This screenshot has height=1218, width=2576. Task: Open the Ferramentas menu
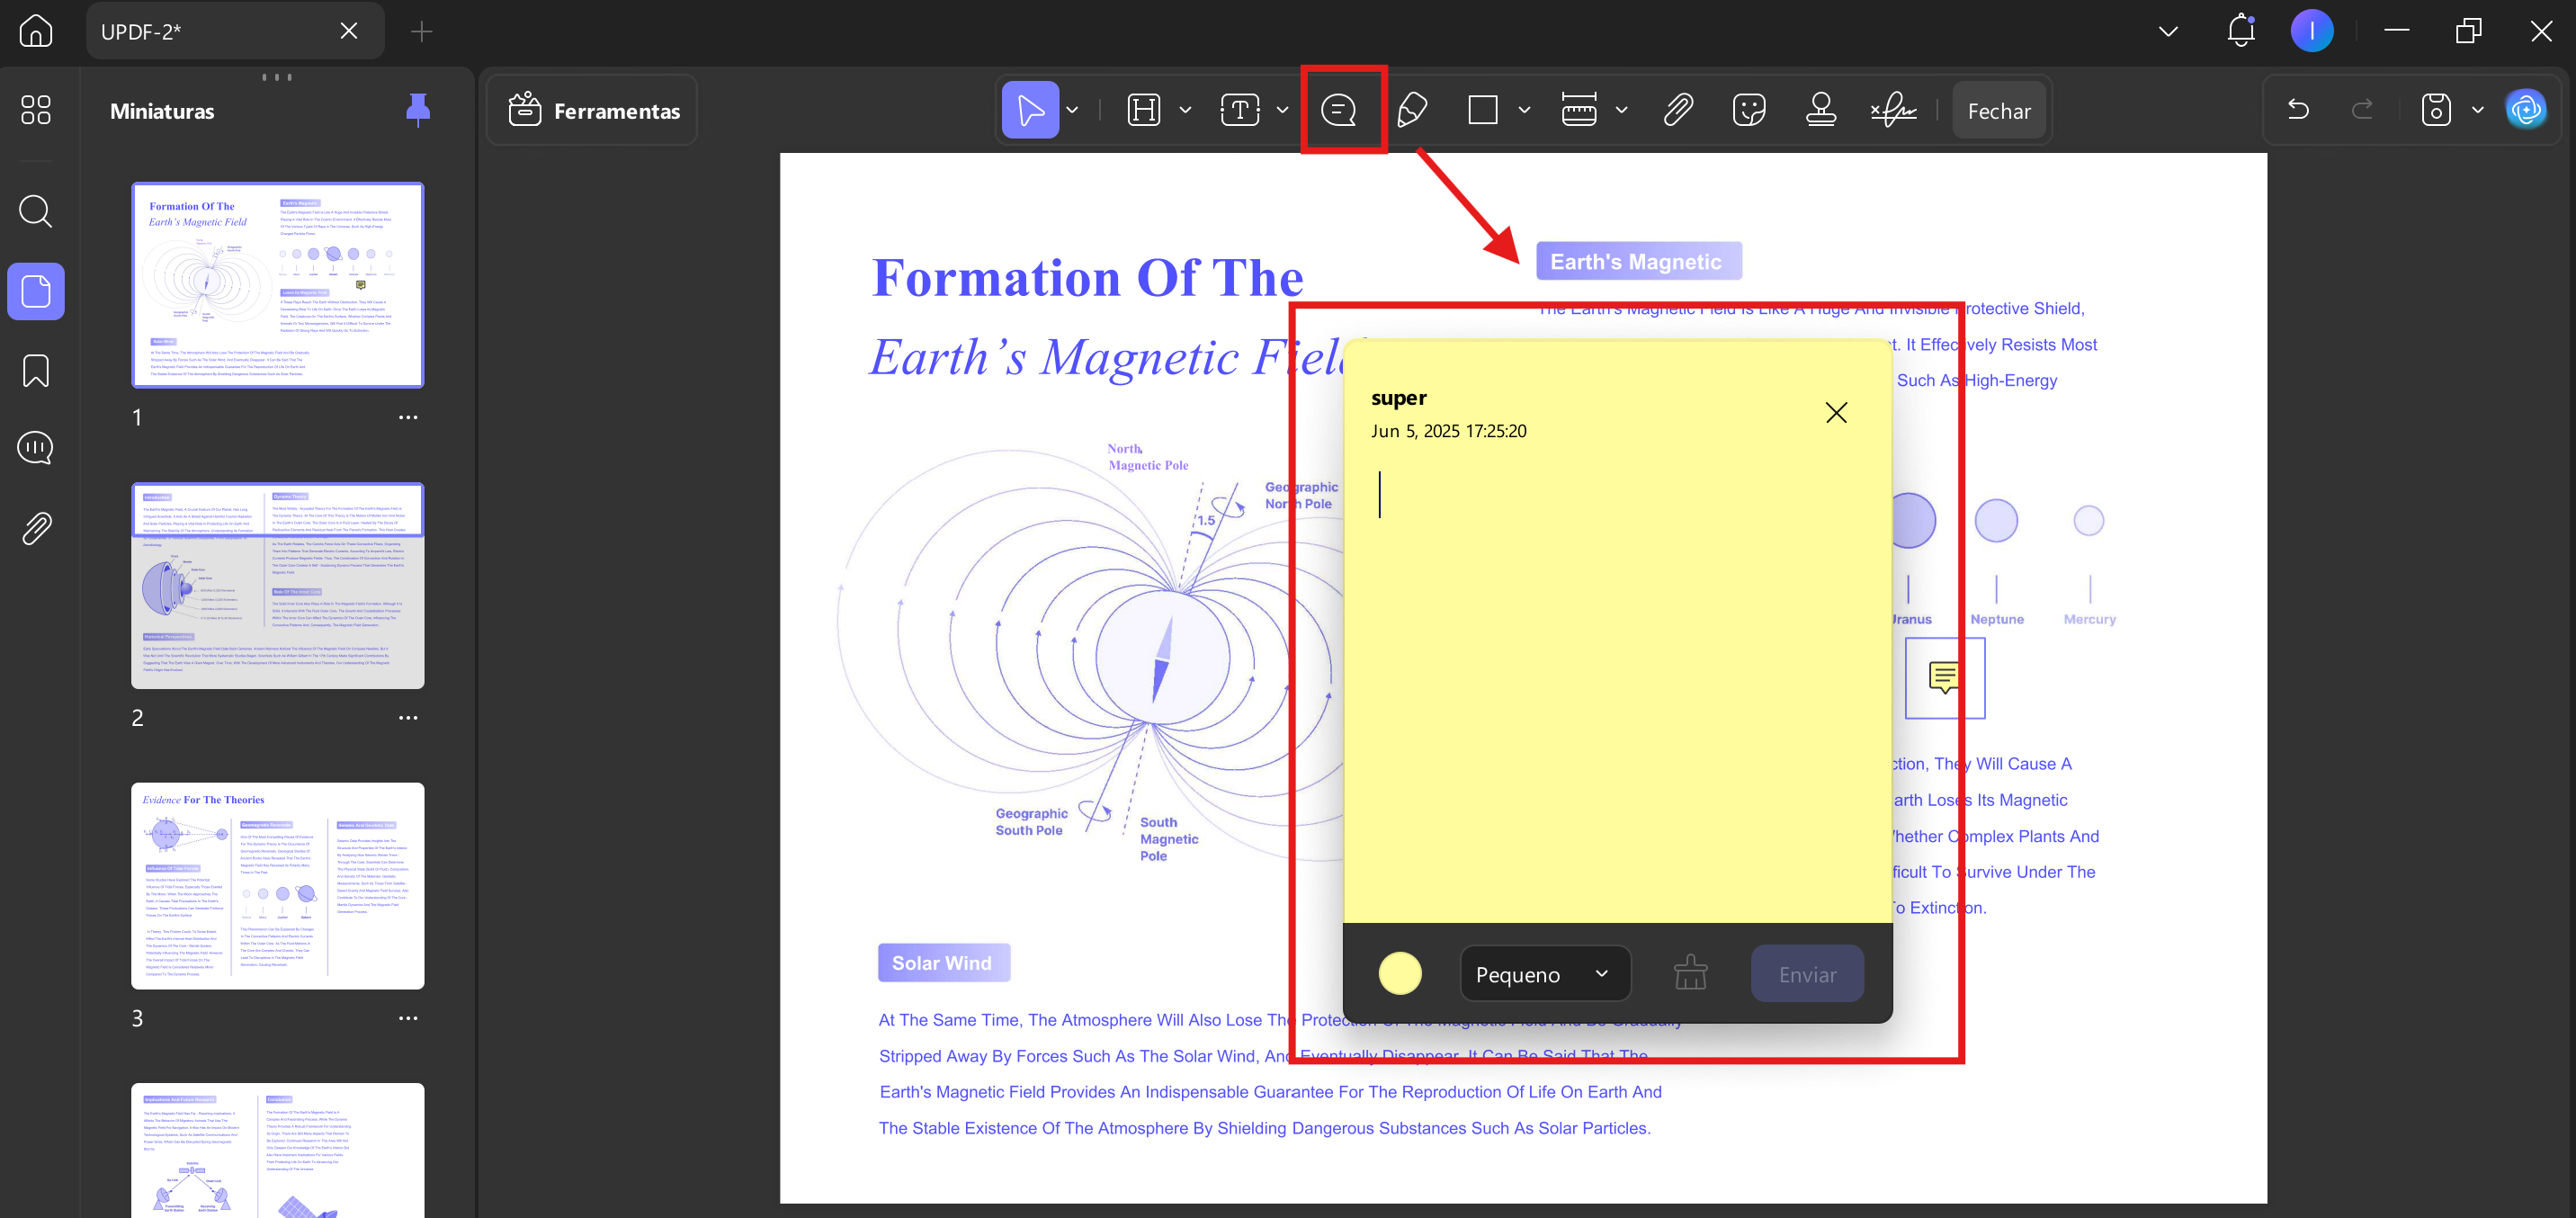click(594, 110)
